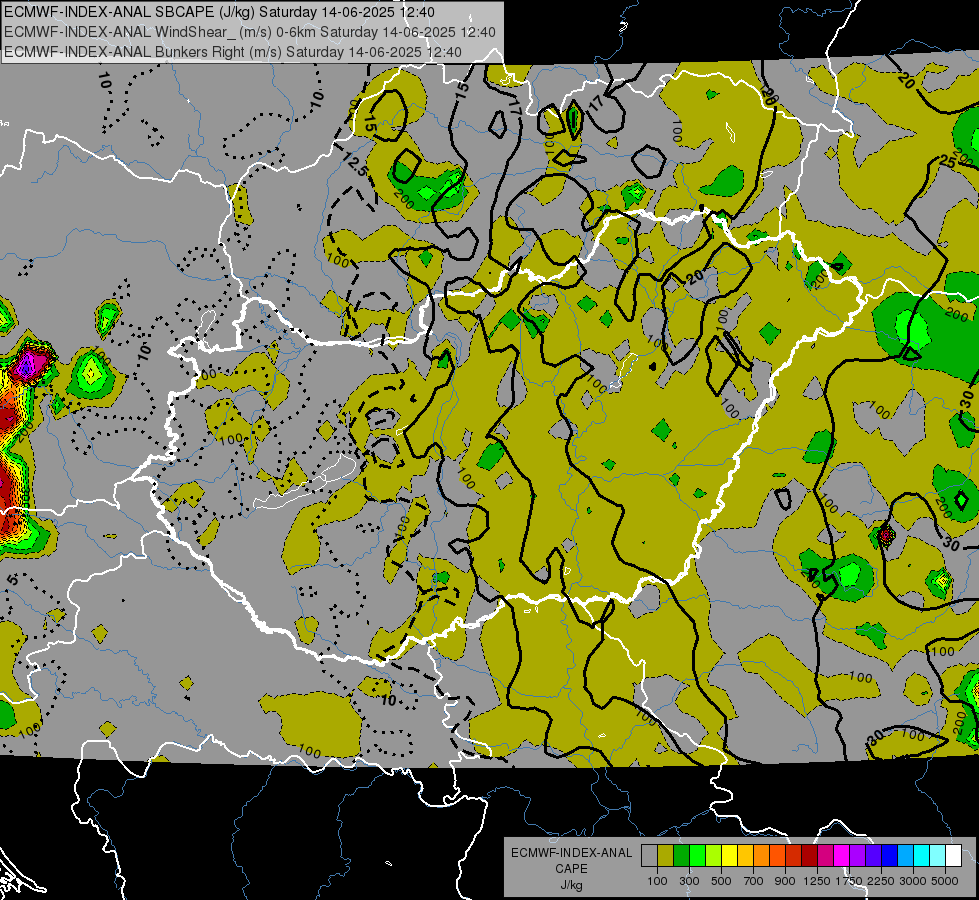Click the legend label 500
979x900 pixels.
(x=721, y=881)
